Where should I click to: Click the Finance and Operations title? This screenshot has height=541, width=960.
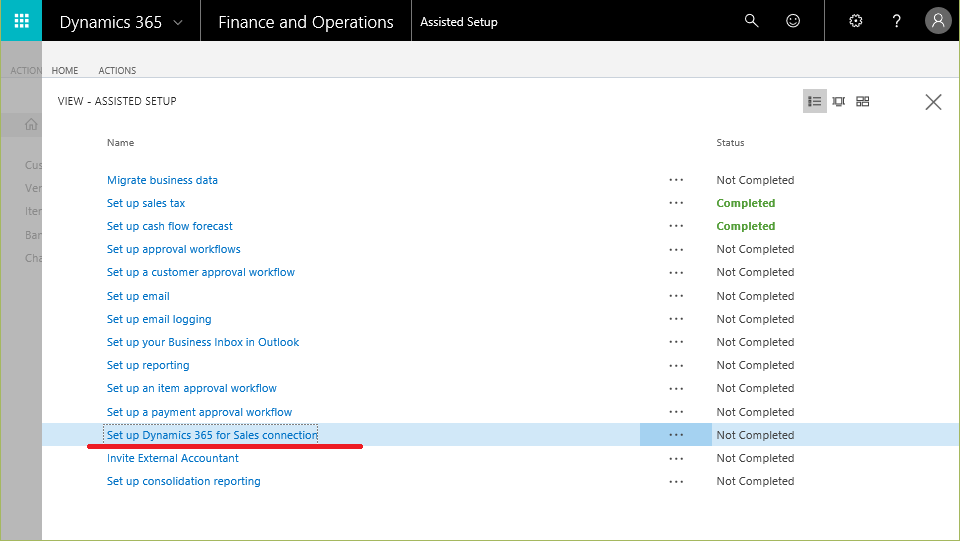(x=306, y=22)
